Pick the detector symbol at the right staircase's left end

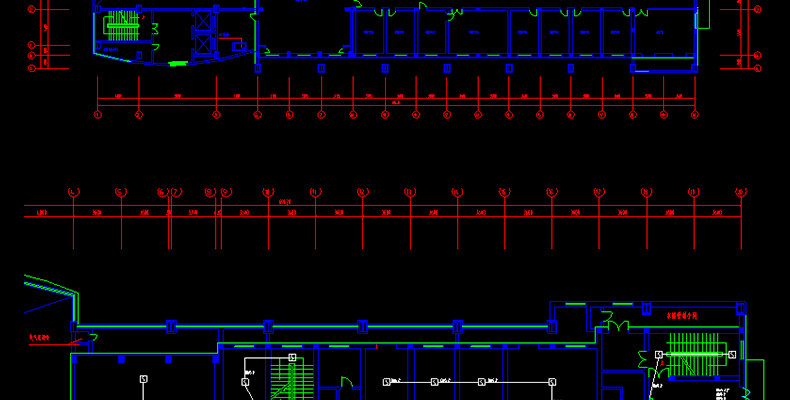point(659,355)
